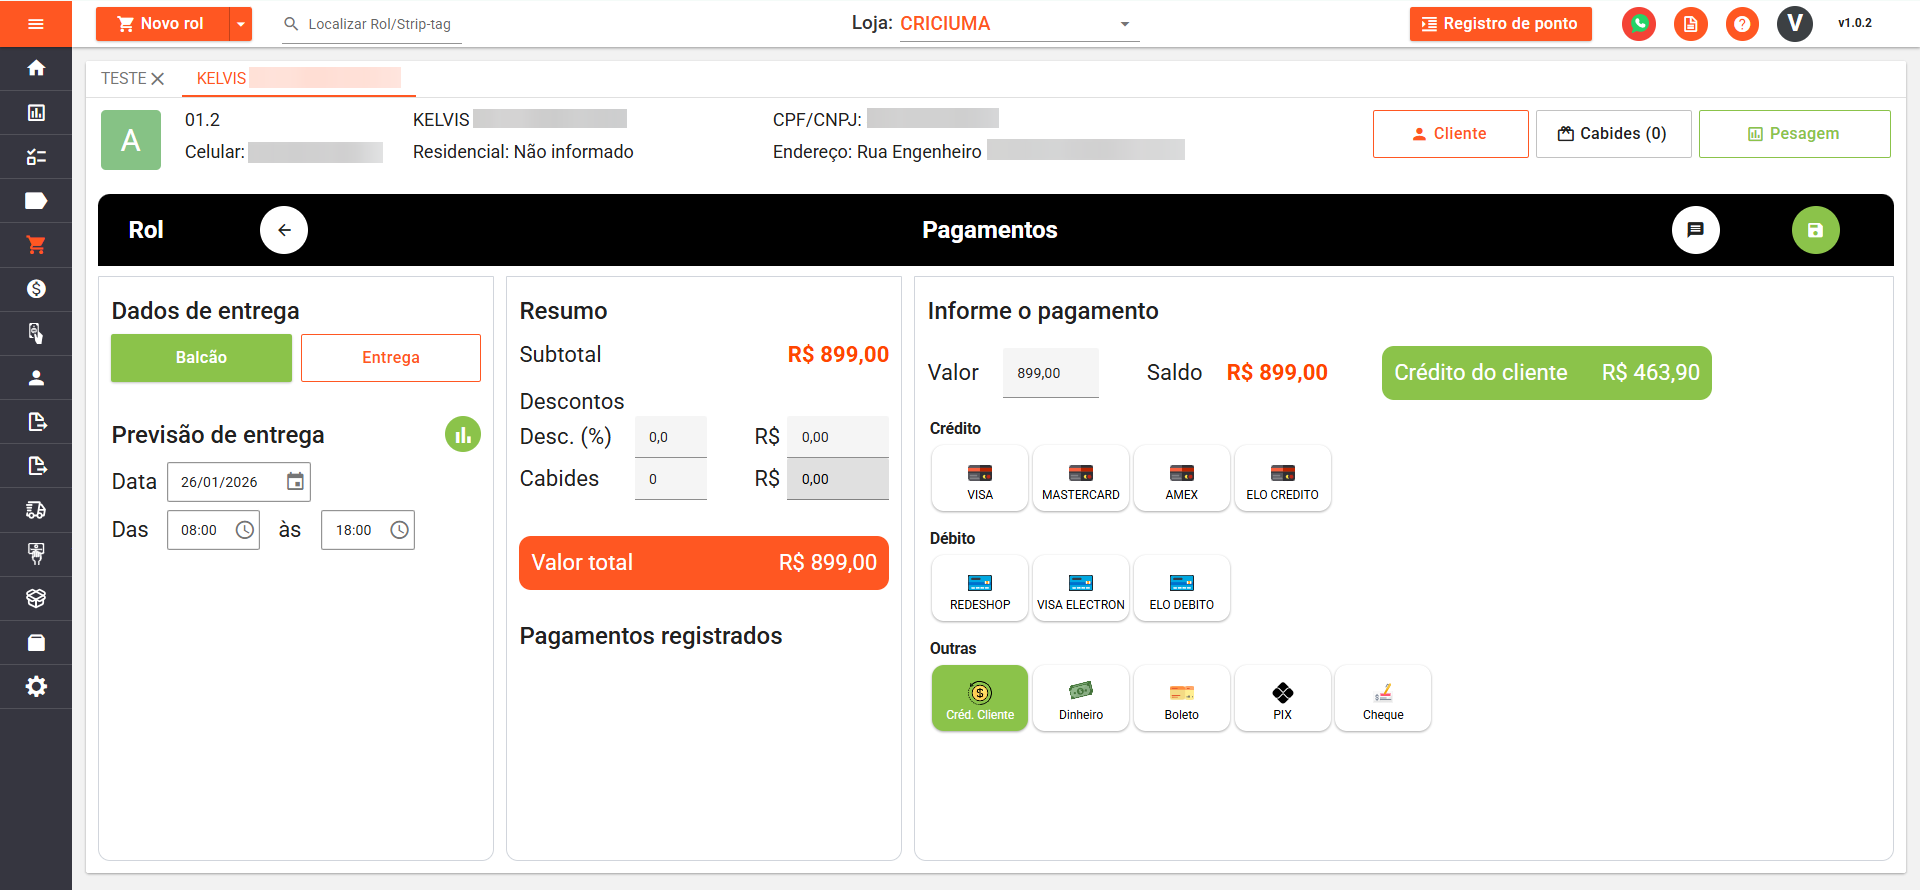Select Balcão delivery option

click(x=201, y=358)
